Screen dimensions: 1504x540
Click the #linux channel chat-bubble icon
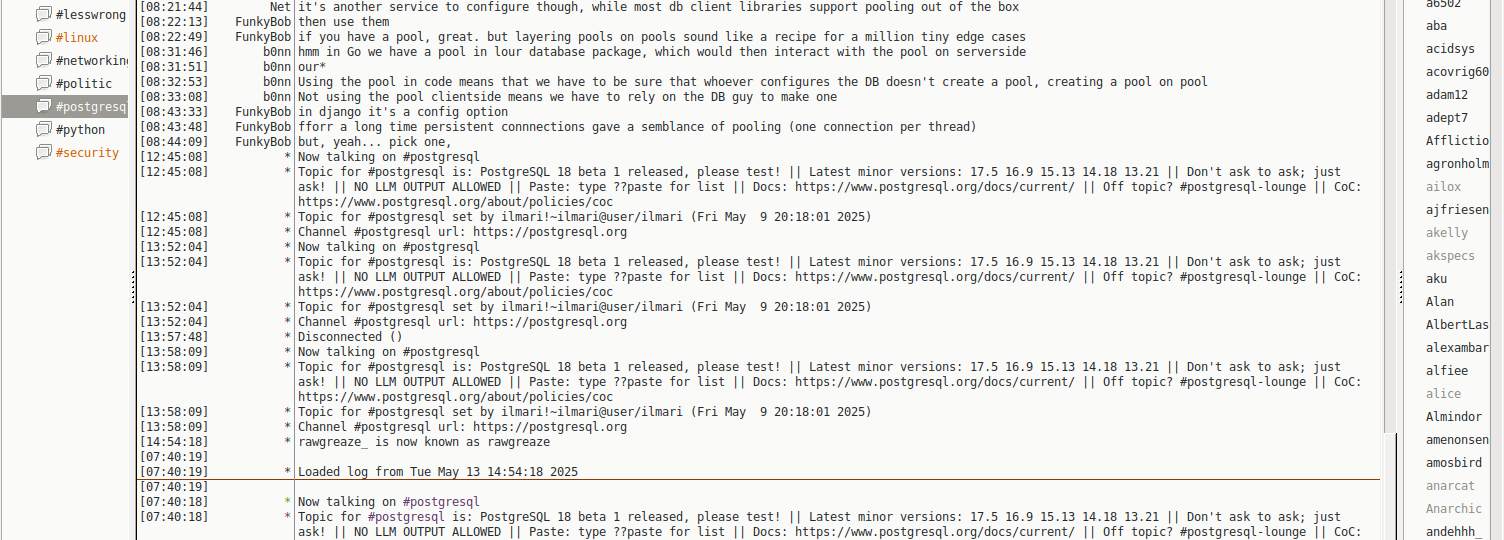click(43, 38)
